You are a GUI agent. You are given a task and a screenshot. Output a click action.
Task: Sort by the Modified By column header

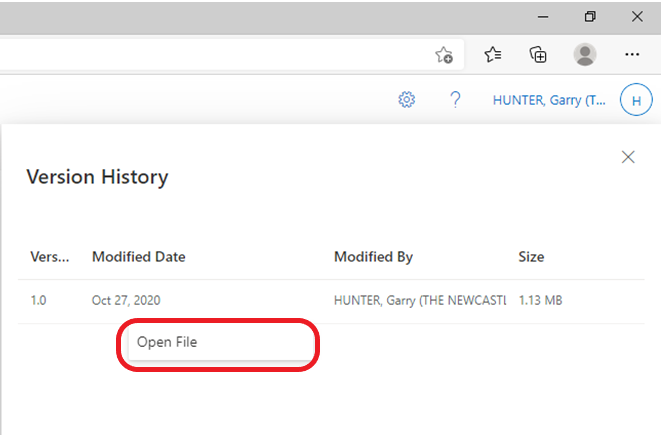(x=373, y=257)
